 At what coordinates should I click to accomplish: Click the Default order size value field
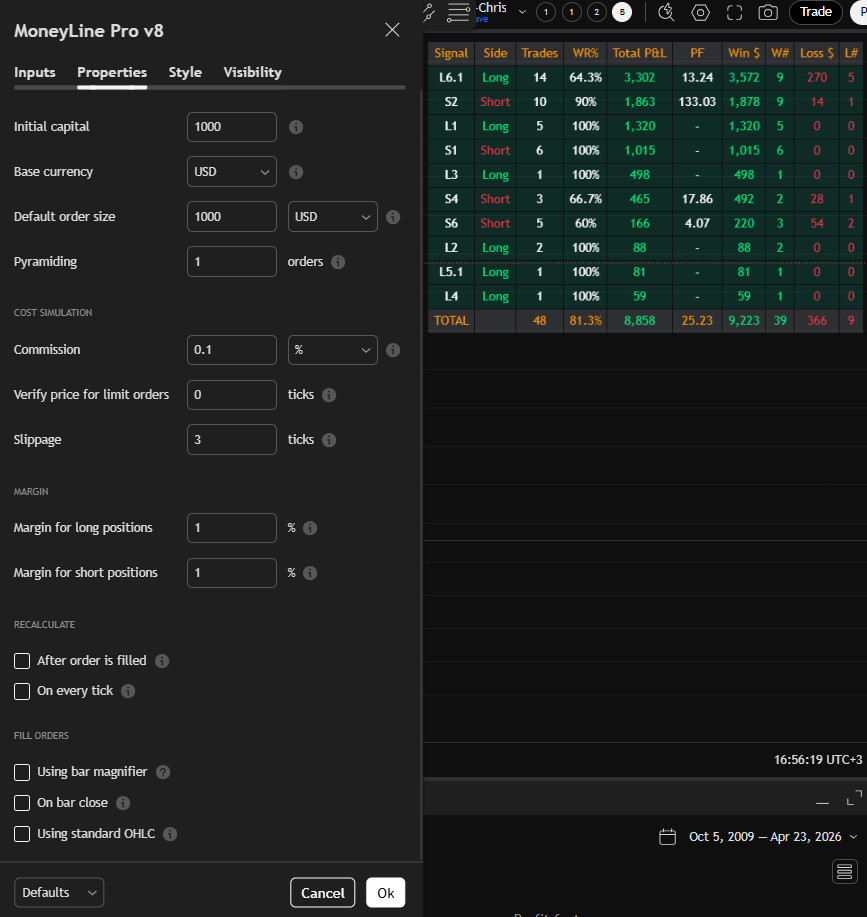pyautogui.click(x=232, y=217)
